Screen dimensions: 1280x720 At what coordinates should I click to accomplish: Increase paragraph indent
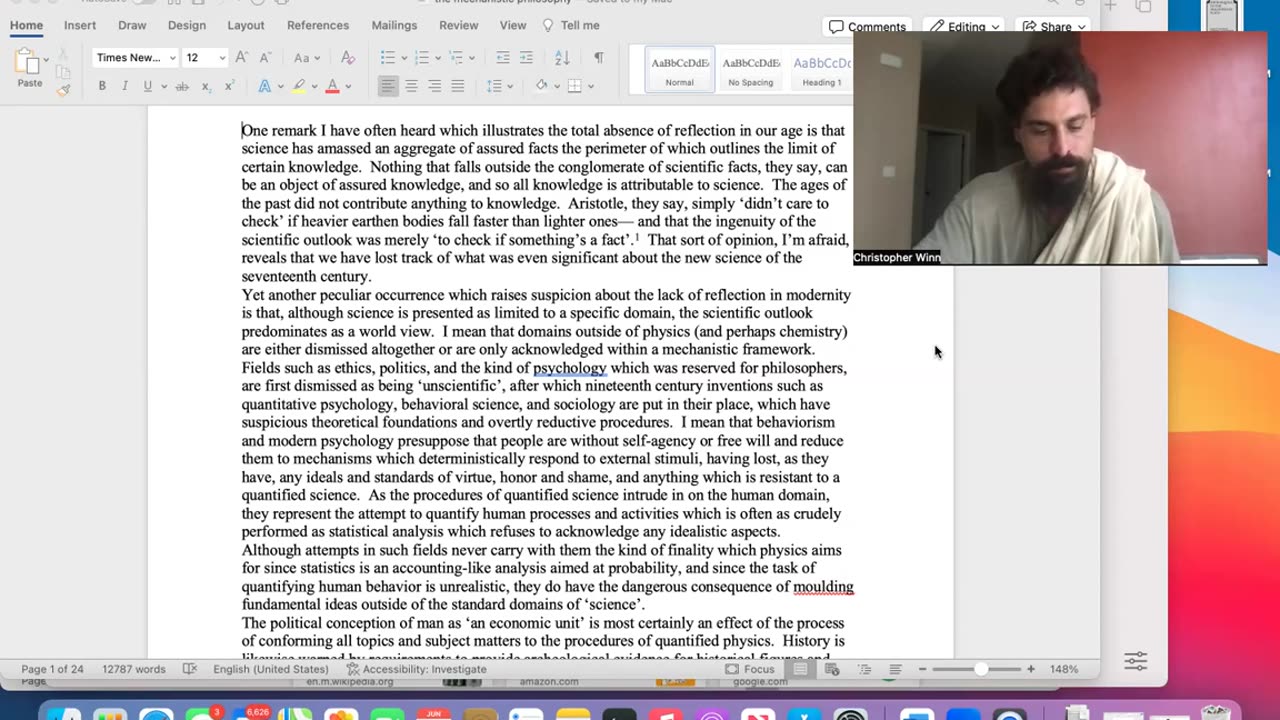coord(527,58)
